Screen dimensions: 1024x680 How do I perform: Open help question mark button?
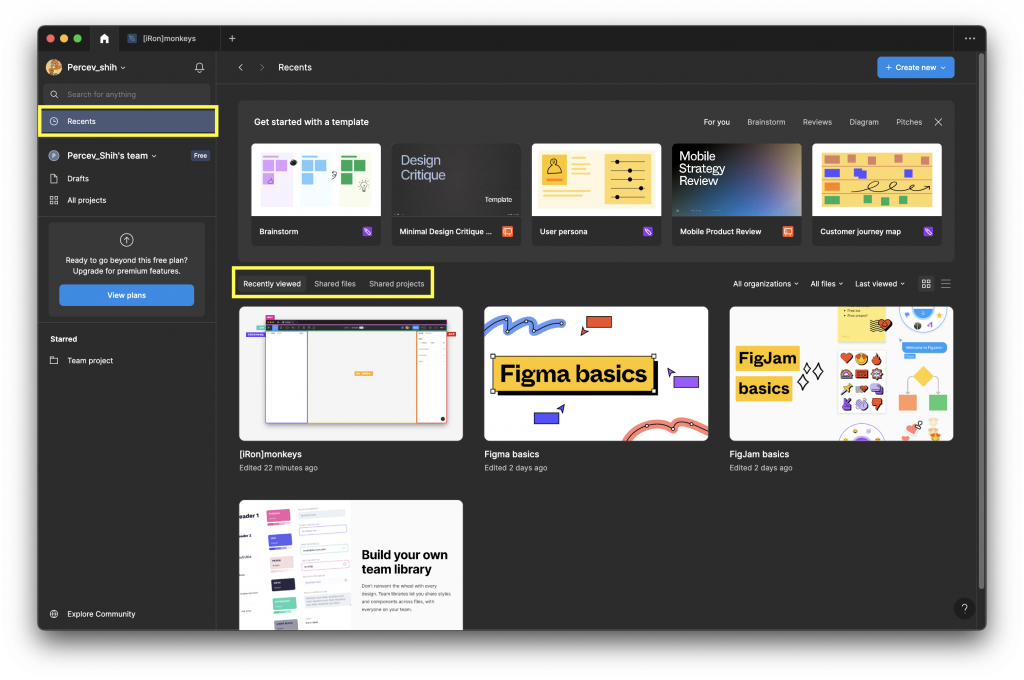pos(965,608)
